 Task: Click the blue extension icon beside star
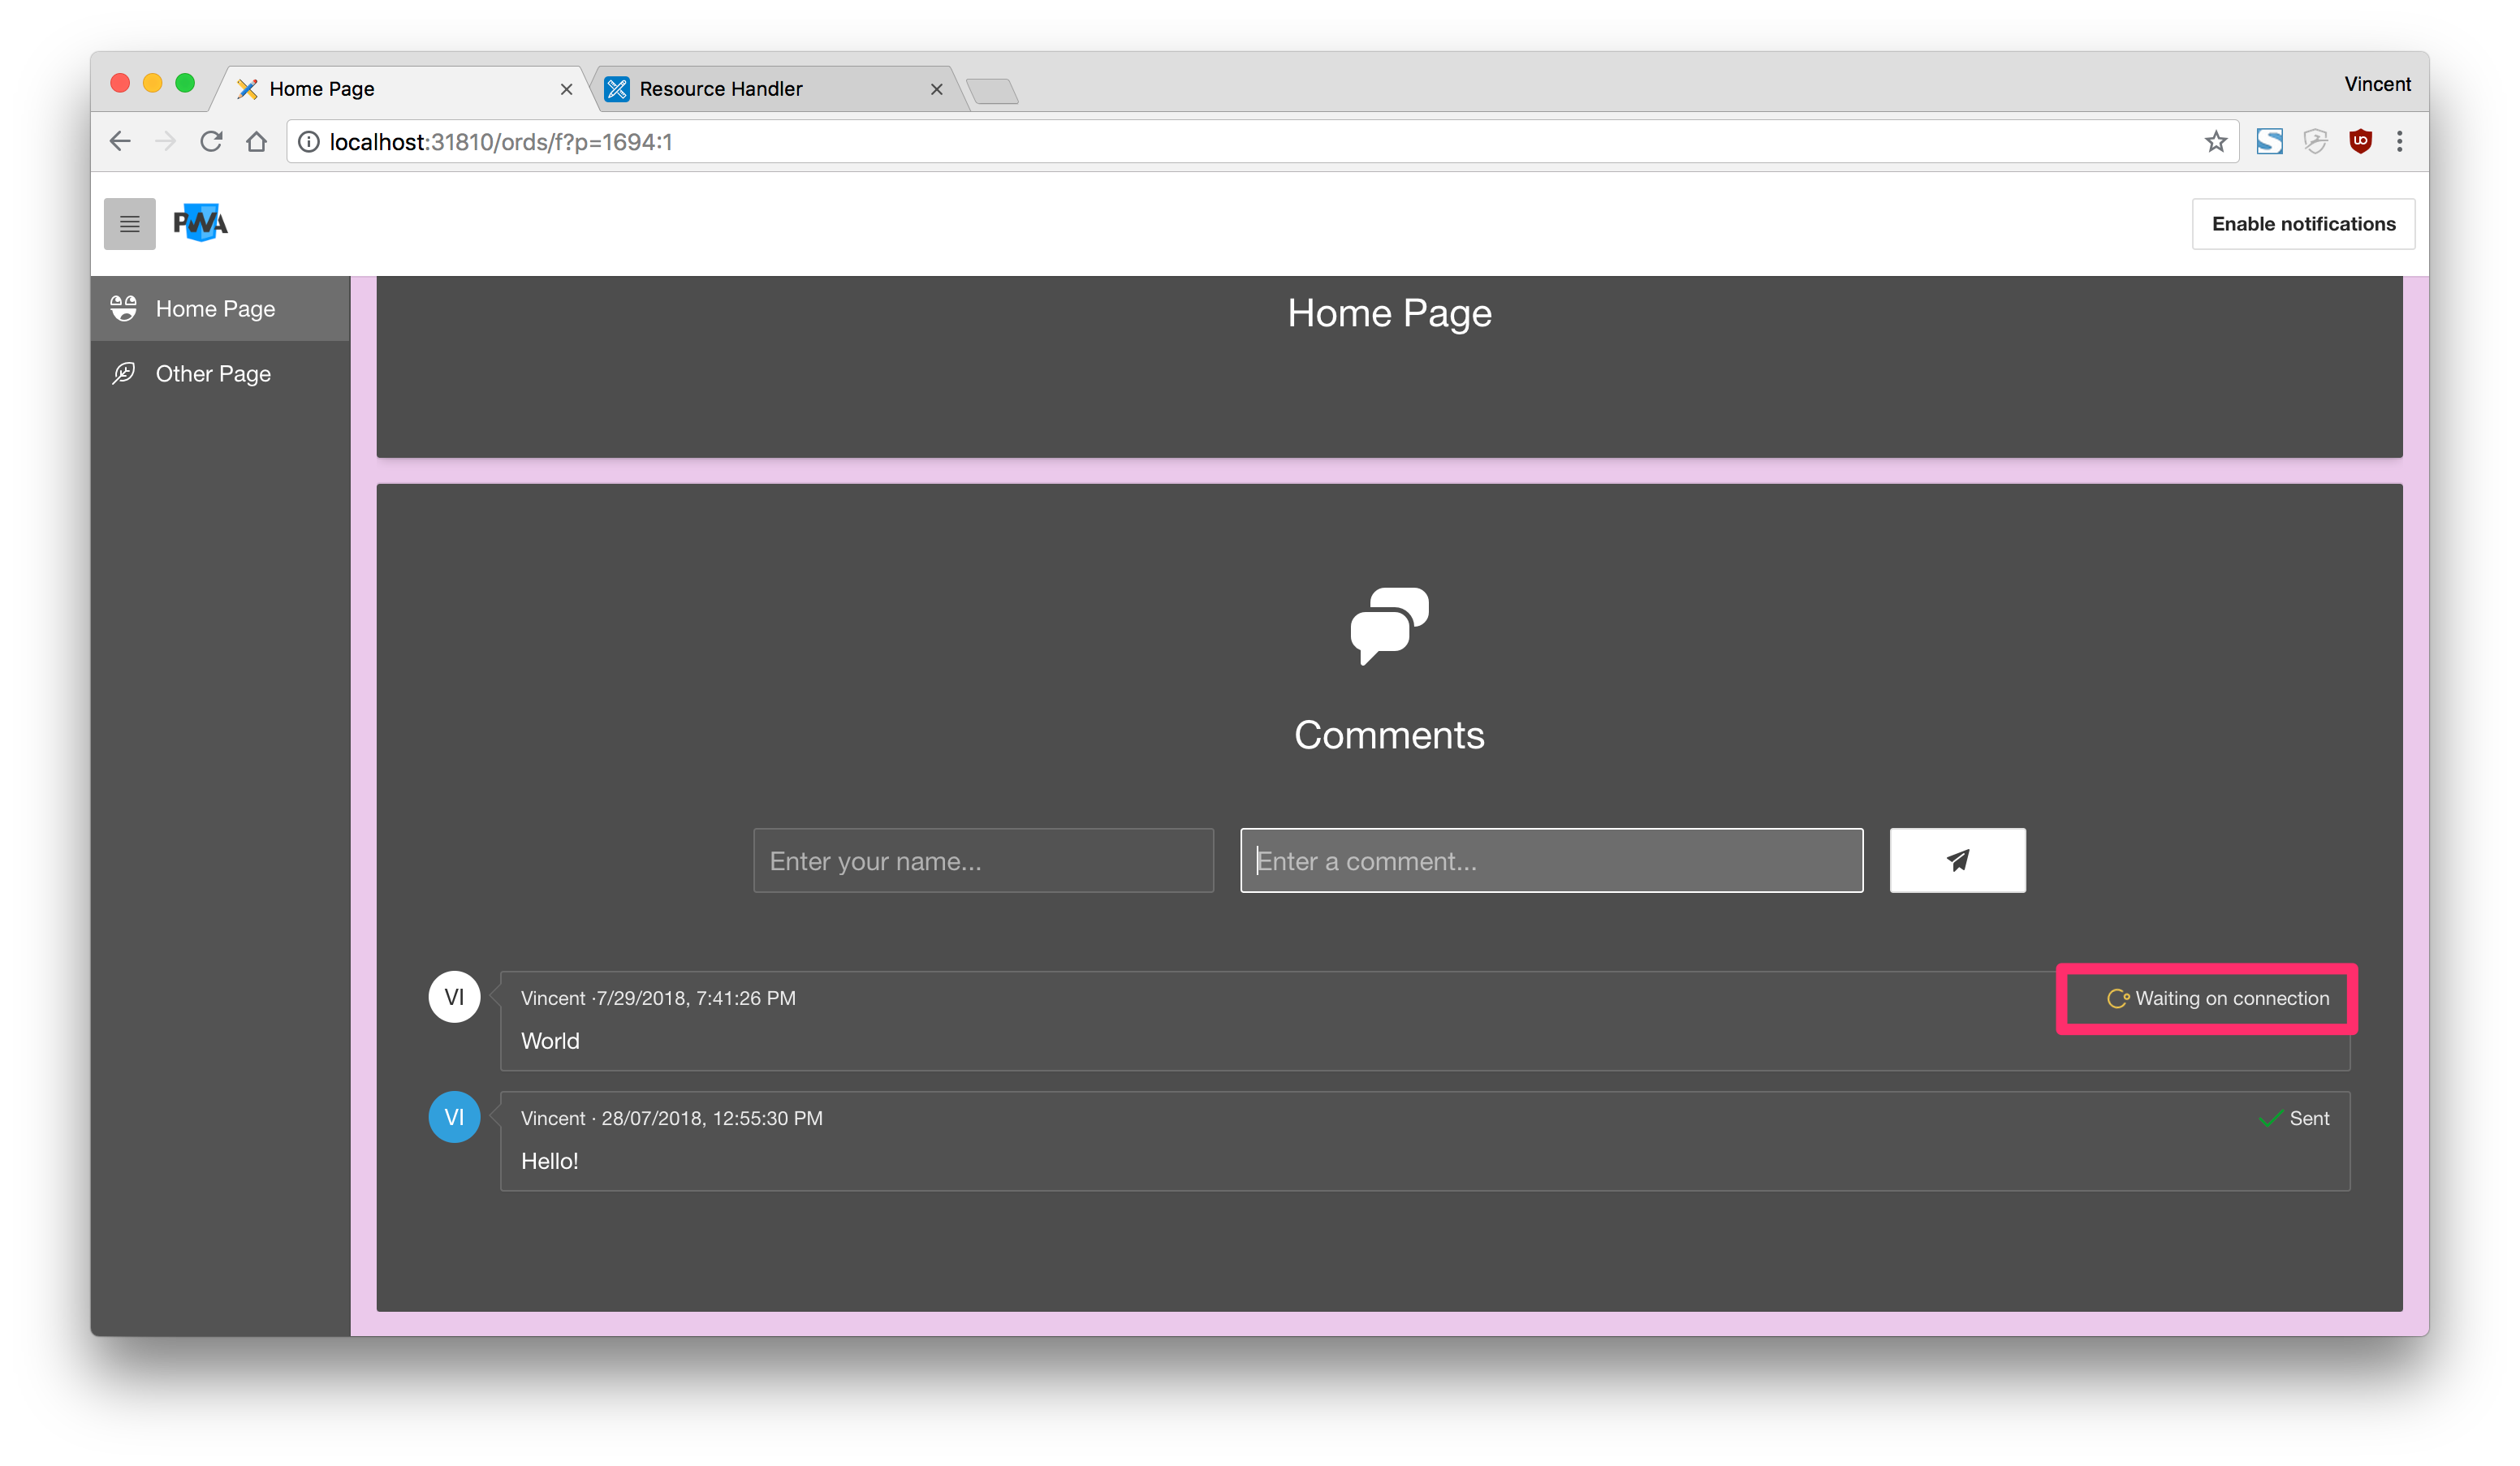(x=2269, y=142)
